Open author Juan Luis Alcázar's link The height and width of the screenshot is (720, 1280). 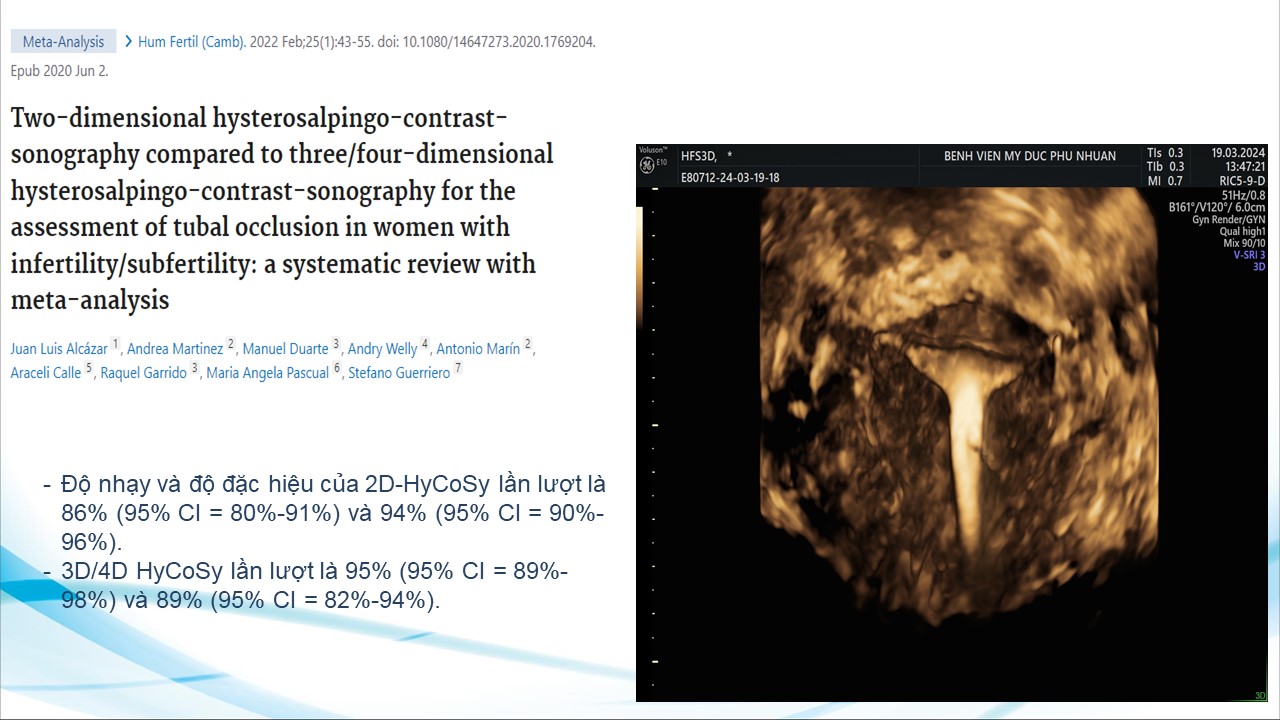[59, 349]
